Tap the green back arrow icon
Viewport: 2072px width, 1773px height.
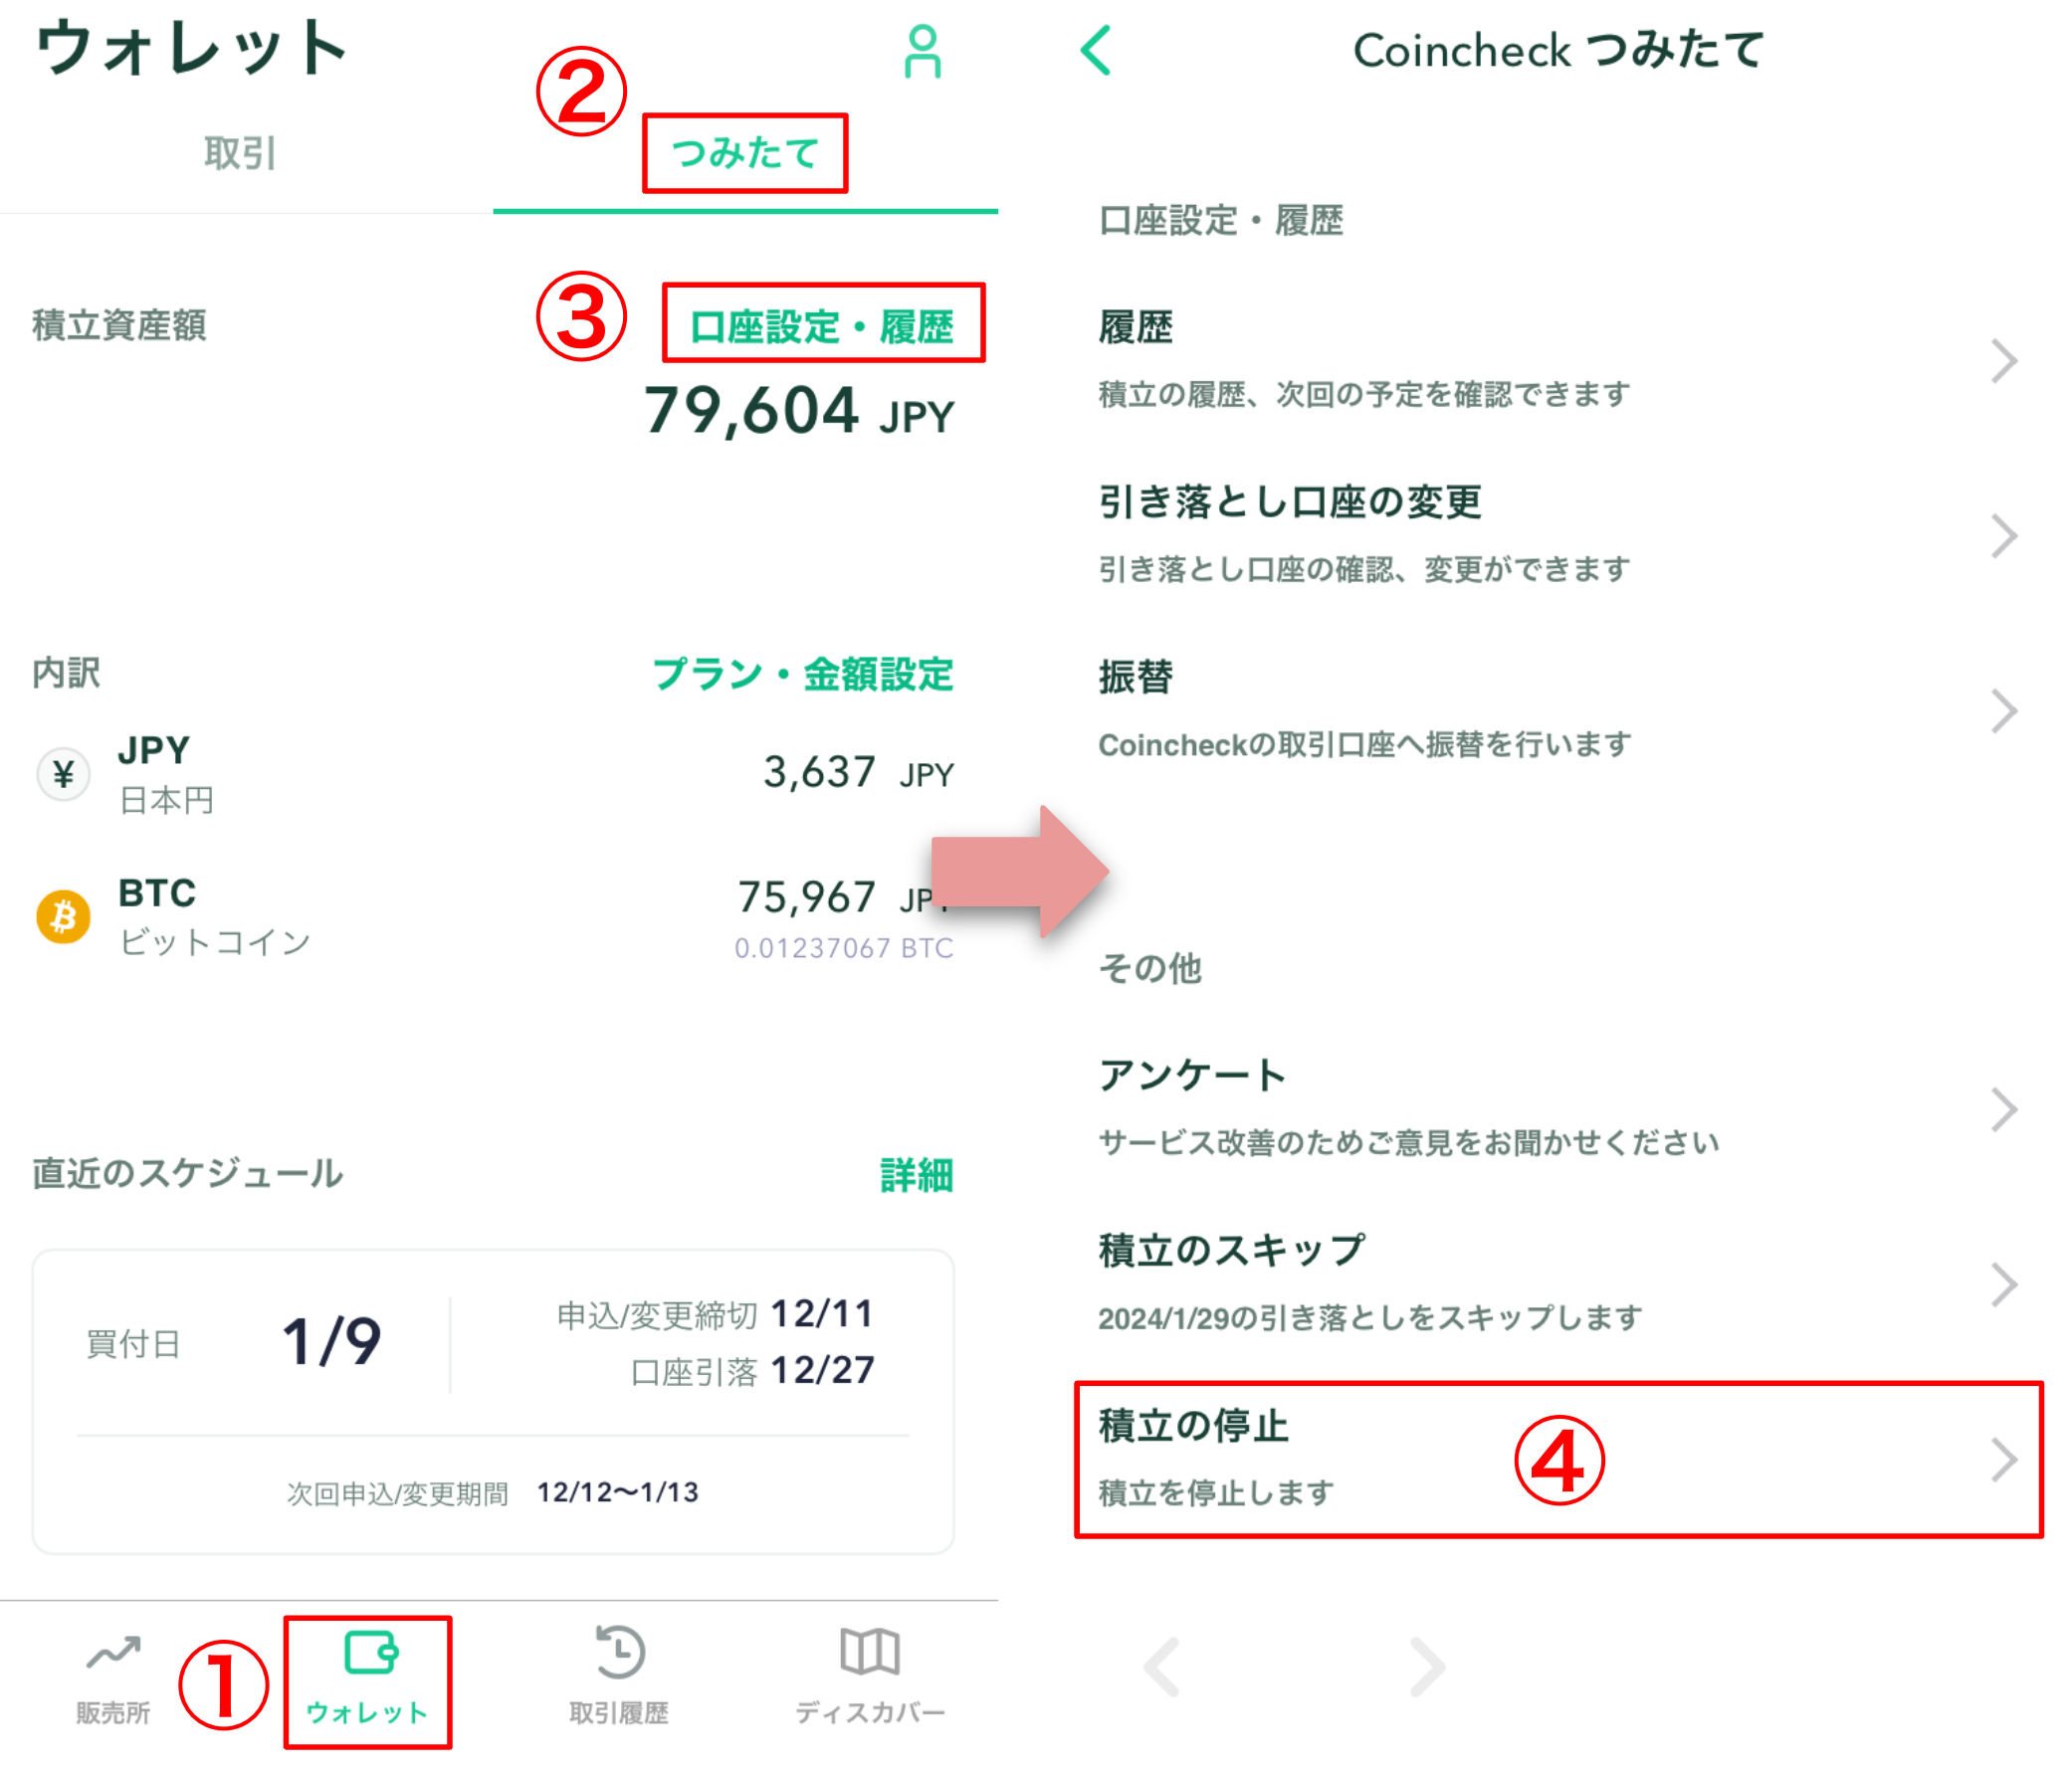(x=1096, y=50)
